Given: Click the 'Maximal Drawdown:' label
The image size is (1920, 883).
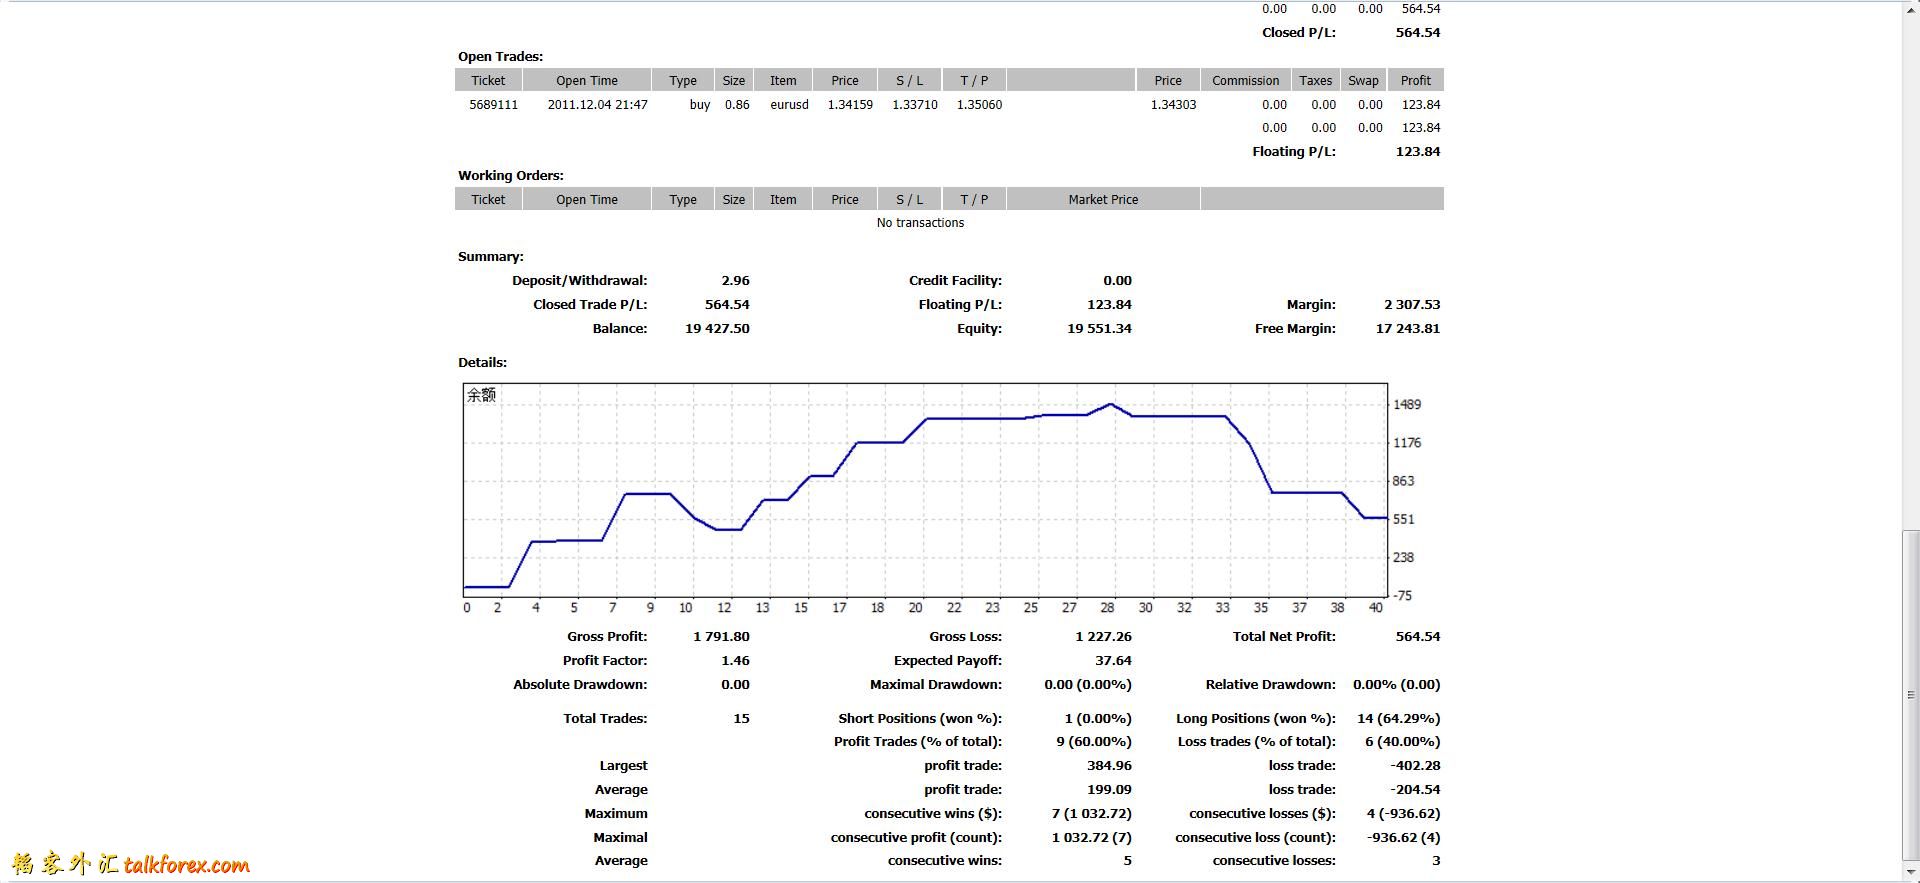Looking at the screenshot, I should [935, 684].
